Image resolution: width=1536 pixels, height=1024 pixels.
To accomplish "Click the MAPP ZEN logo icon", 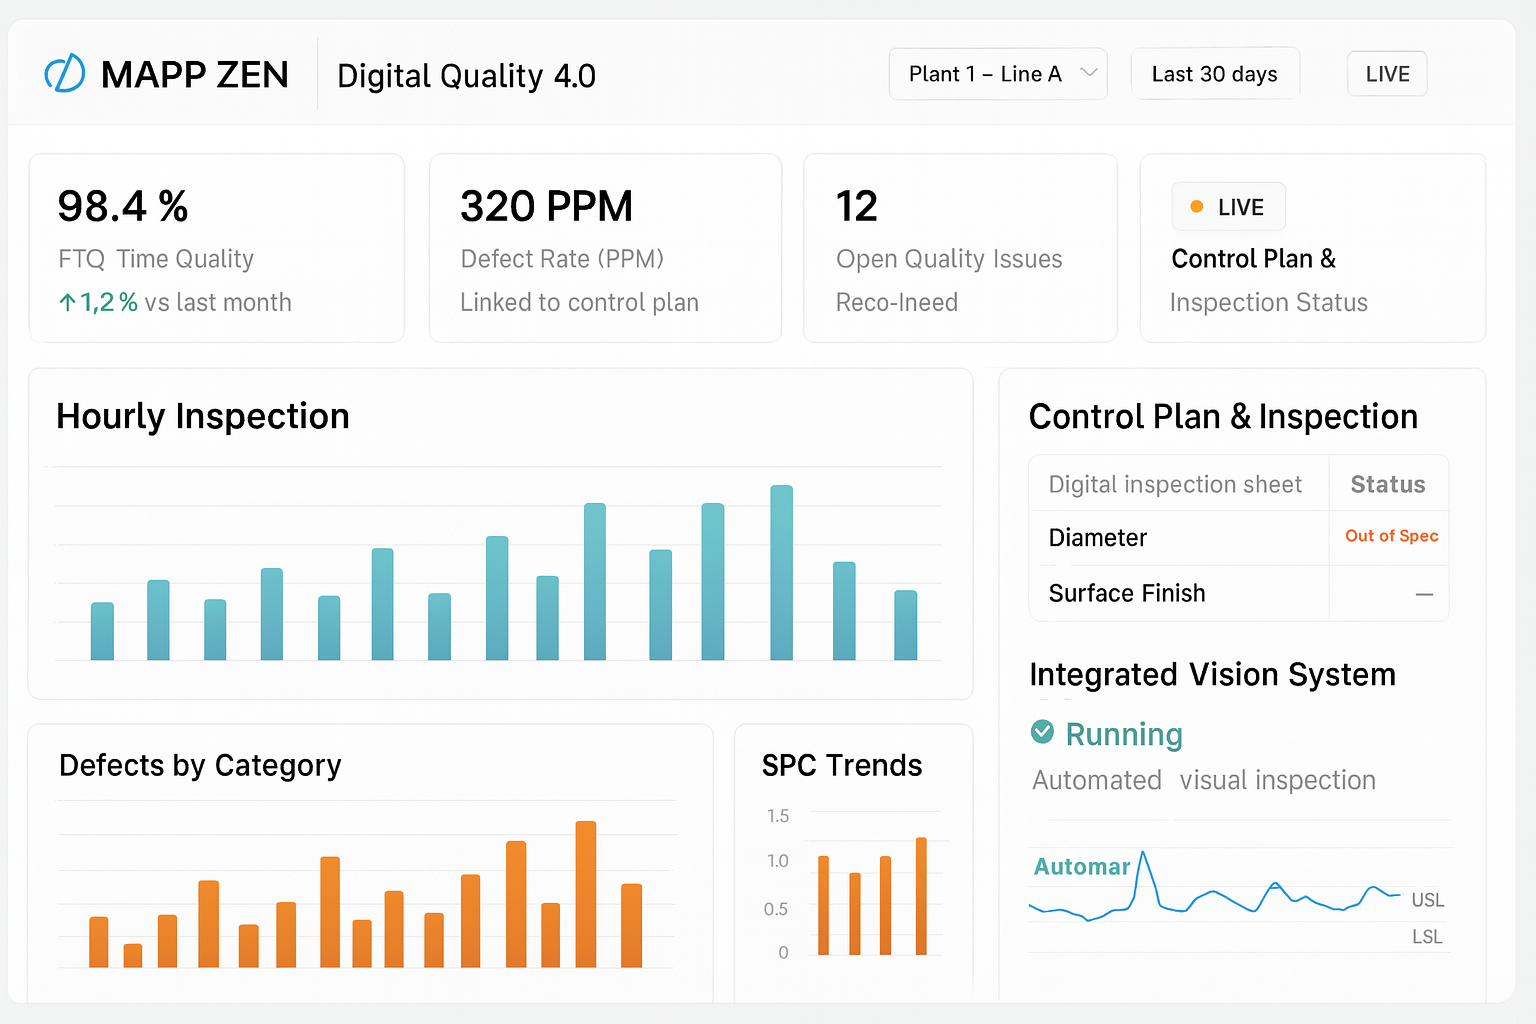I will tap(65, 74).
